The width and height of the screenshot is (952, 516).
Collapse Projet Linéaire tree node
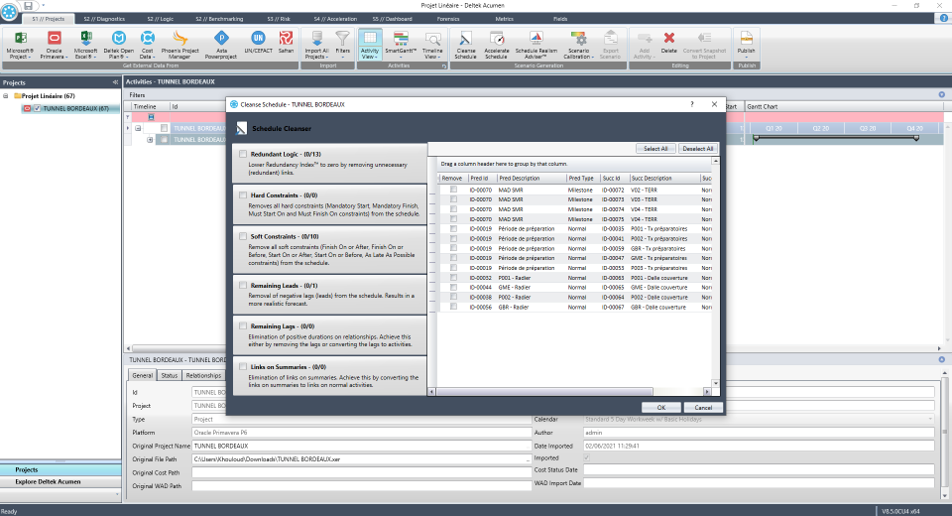(5, 96)
